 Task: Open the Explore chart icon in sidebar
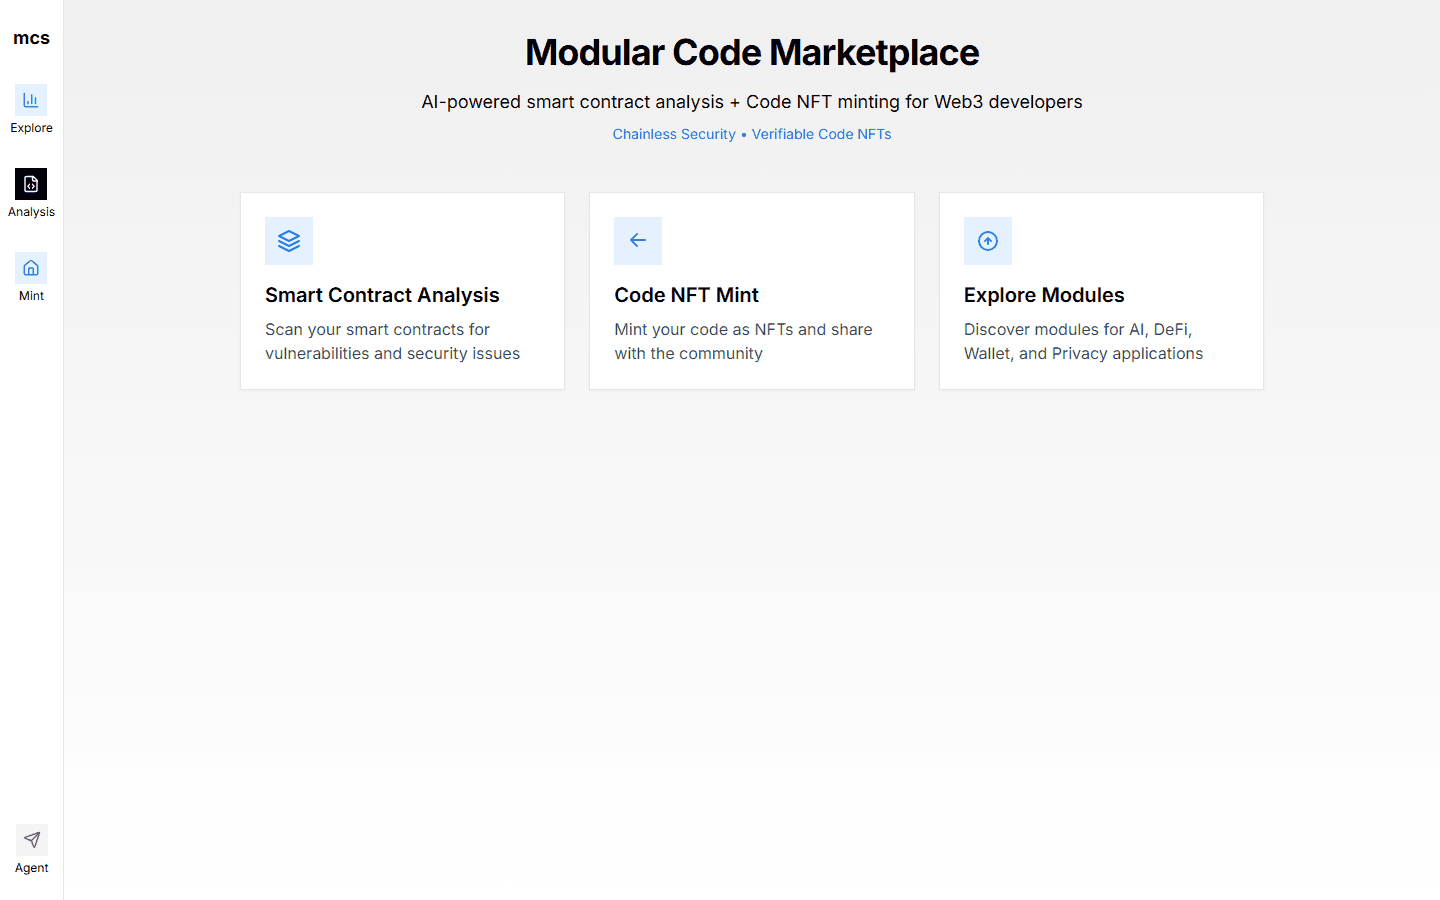click(31, 100)
